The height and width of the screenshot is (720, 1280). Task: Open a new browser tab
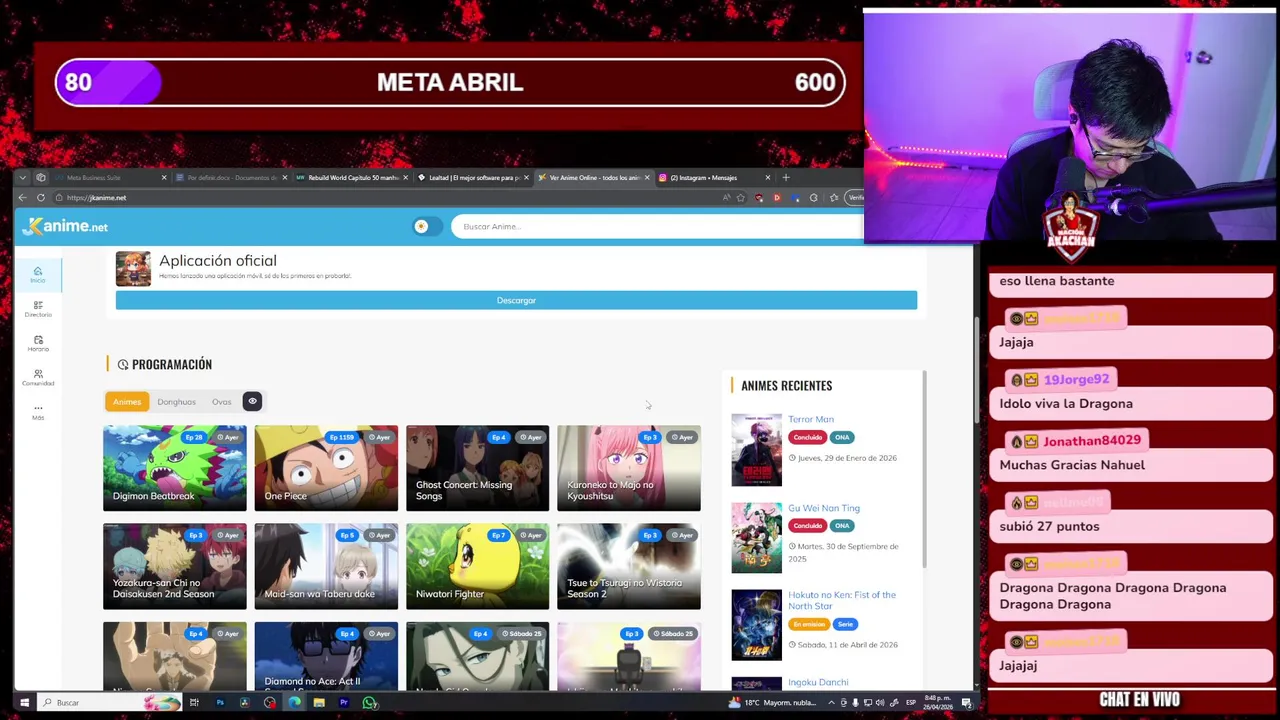pyautogui.click(x=786, y=178)
